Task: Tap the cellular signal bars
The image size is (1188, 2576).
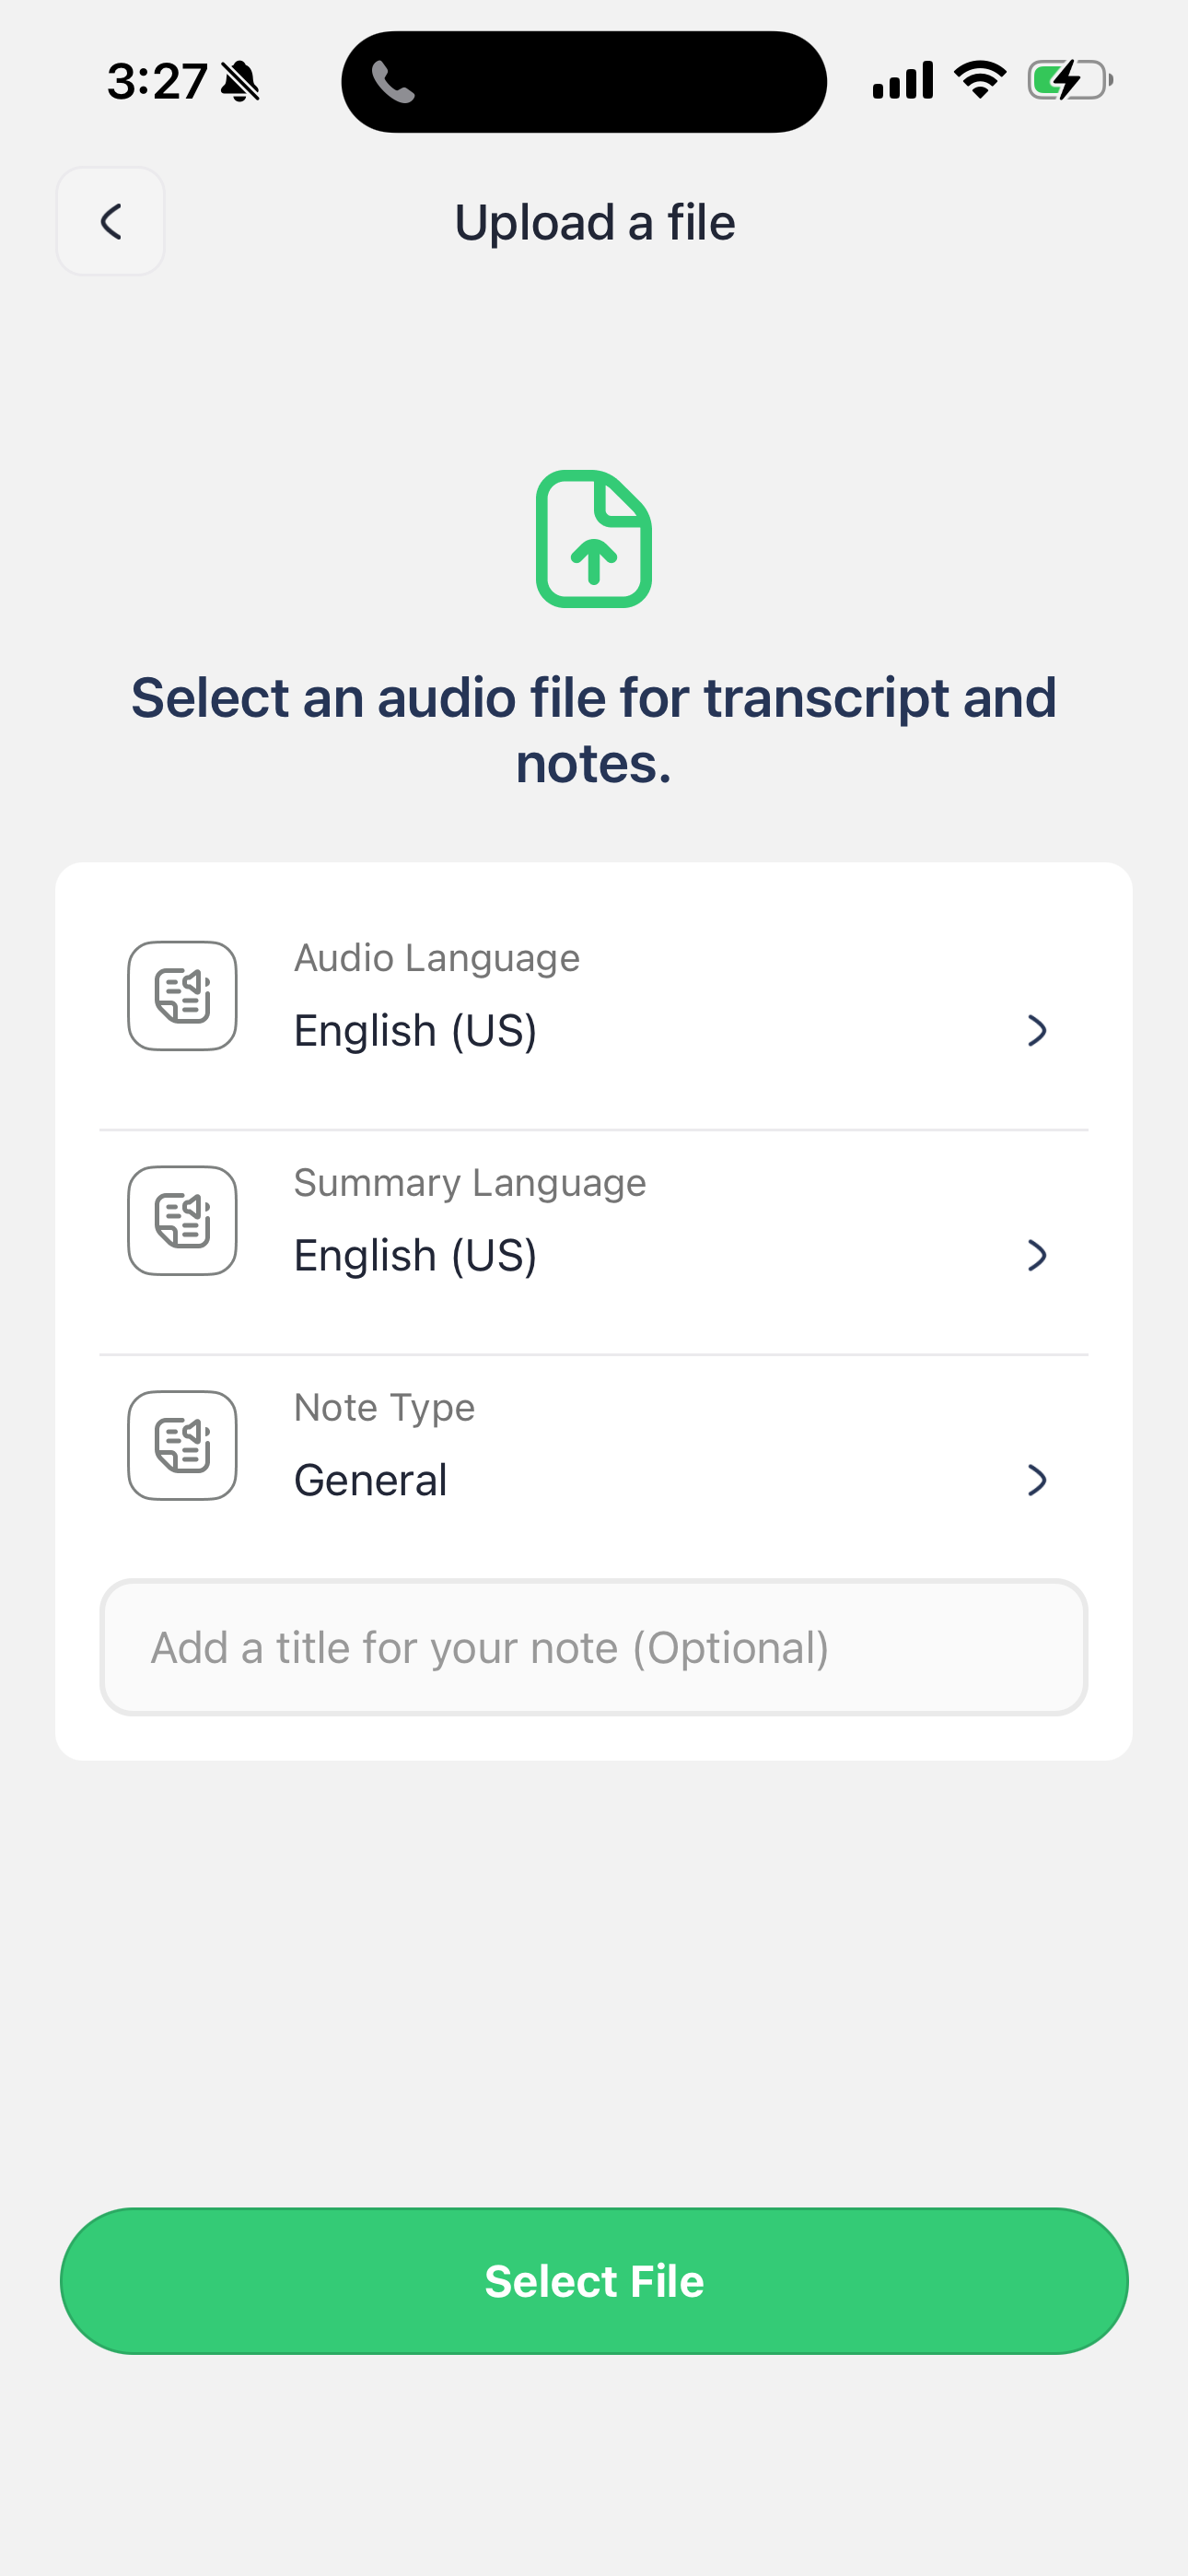Action: [x=903, y=80]
